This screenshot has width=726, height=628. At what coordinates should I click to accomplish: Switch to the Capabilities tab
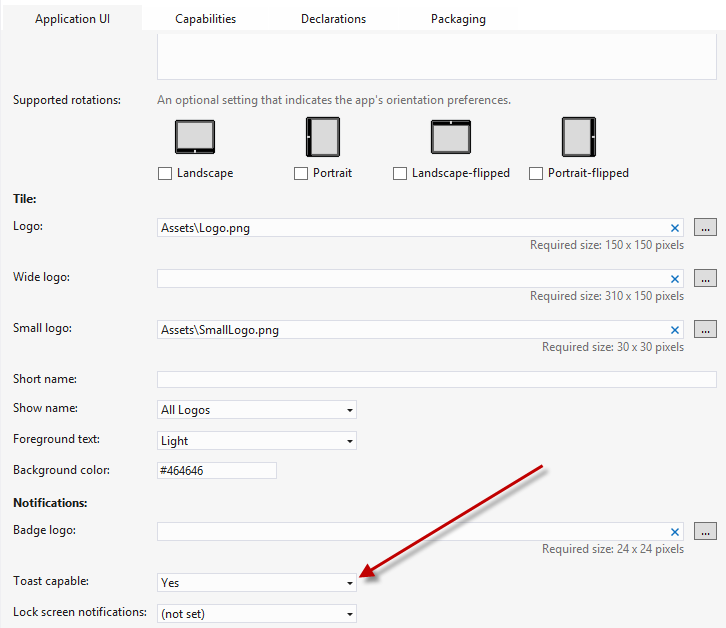click(x=205, y=18)
